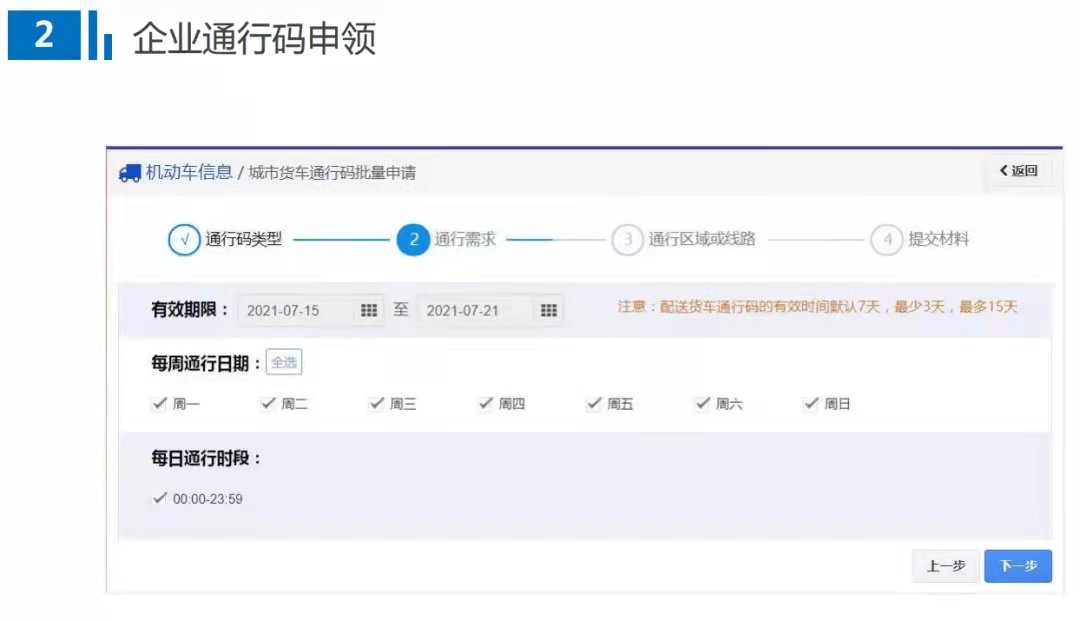Screen dimensions: 1080x621
Task: Open the start date calendar picker icon
Action: (369, 310)
